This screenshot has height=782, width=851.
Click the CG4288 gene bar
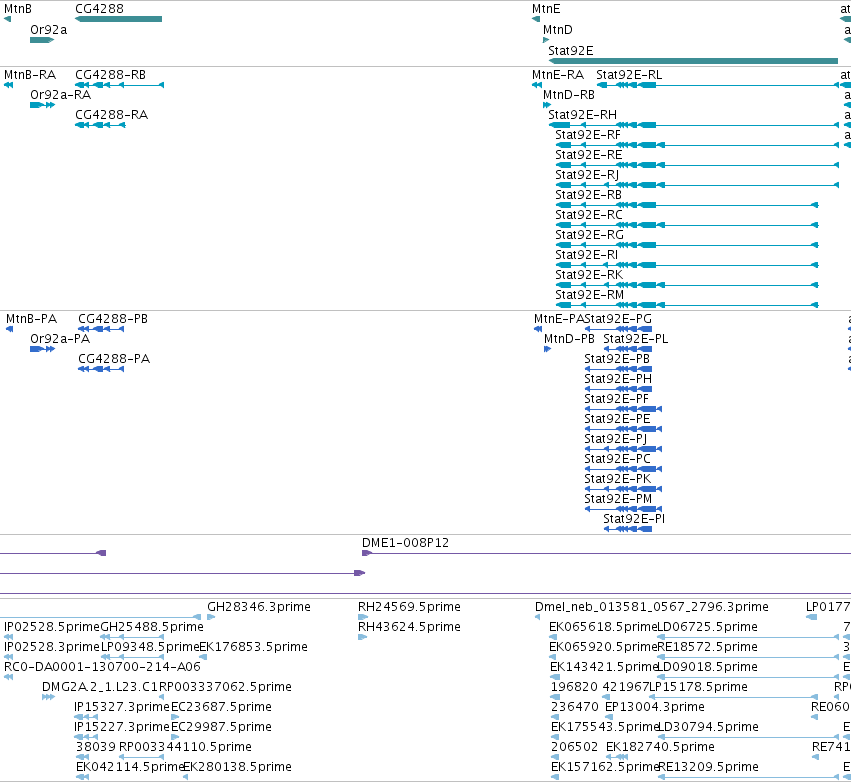tap(118, 19)
